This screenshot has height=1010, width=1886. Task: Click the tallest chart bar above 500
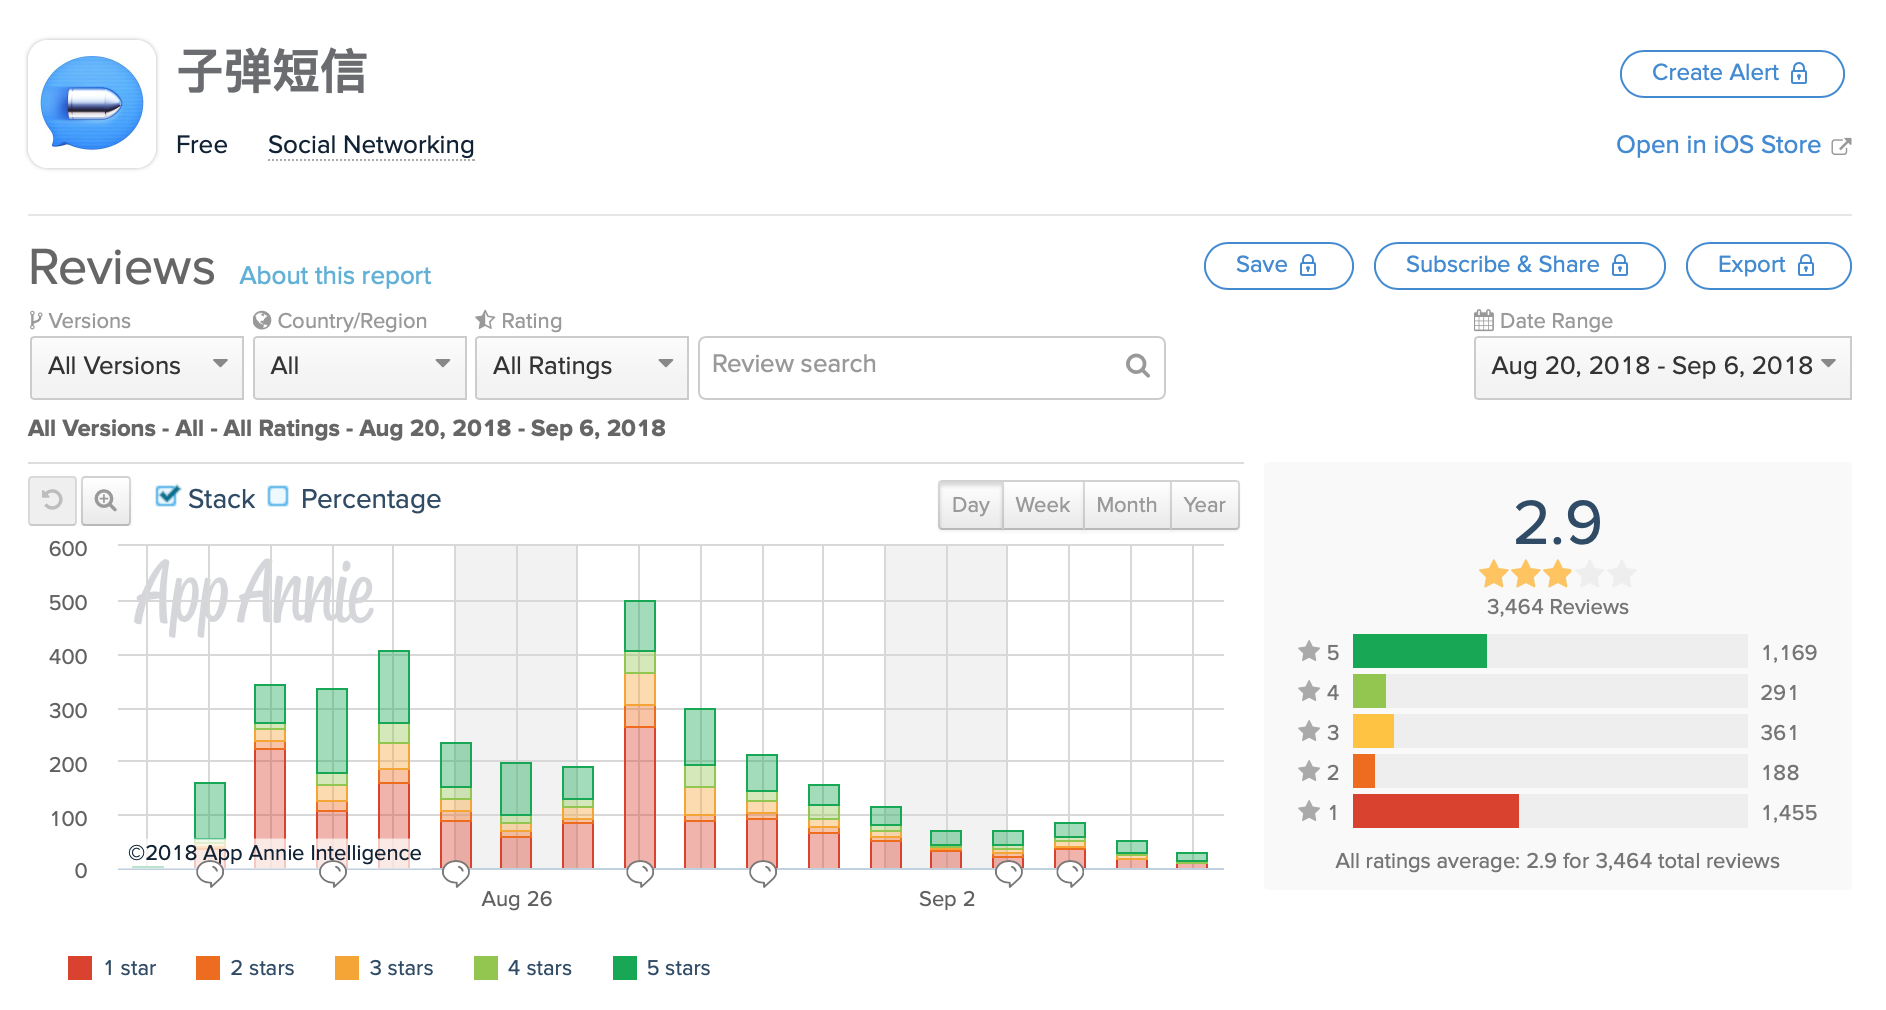[x=640, y=734]
